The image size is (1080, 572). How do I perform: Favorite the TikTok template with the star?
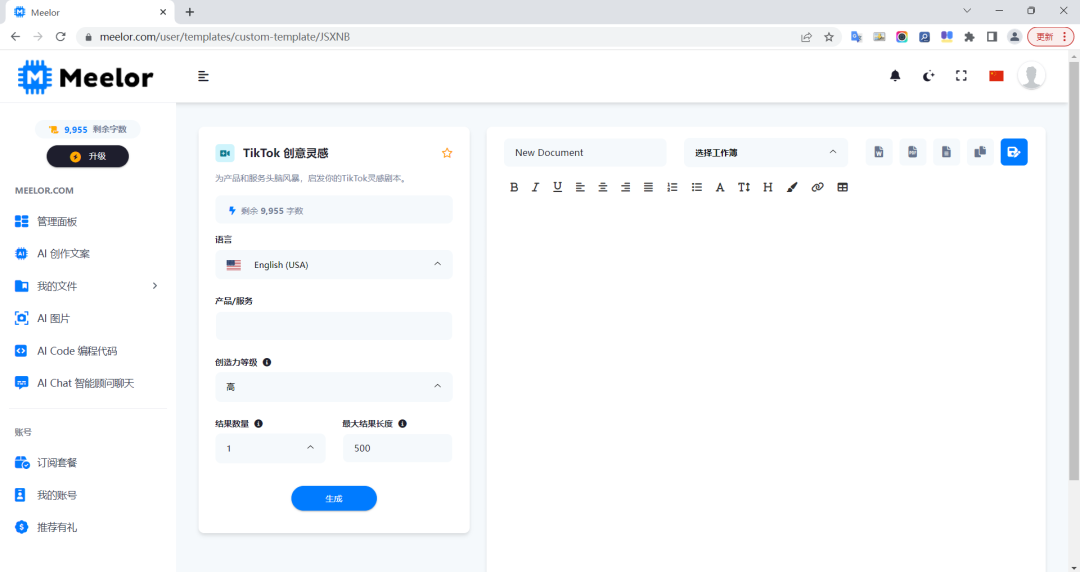[447, 153]
